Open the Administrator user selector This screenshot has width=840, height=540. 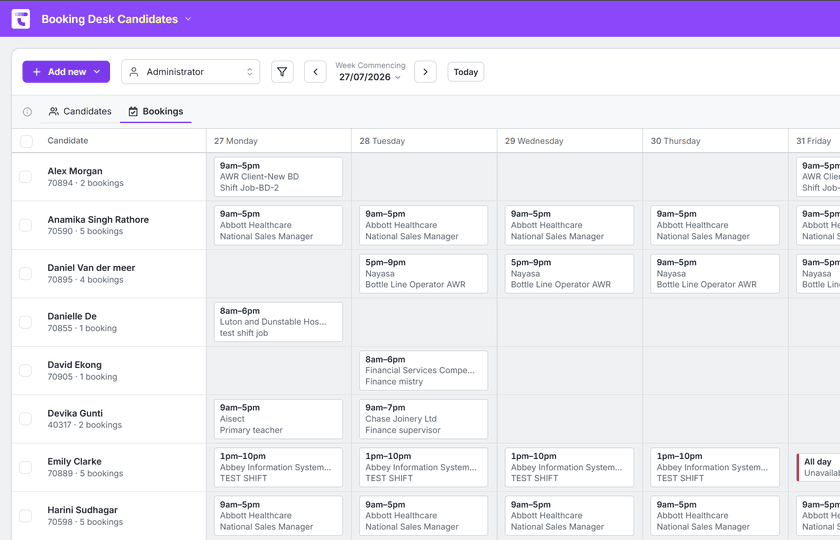pyautogui.click(x=191, y=72)
